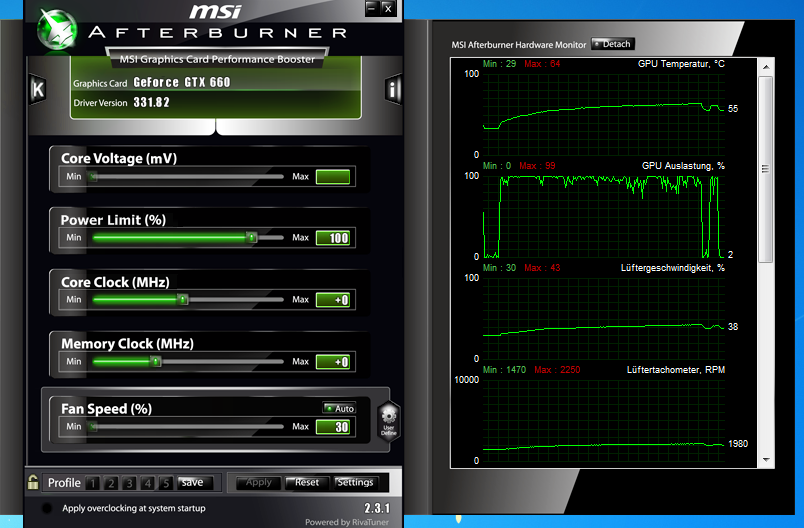Click the version number '2.3.1'
Screen dimensions: 804x528
coord(377,508)
